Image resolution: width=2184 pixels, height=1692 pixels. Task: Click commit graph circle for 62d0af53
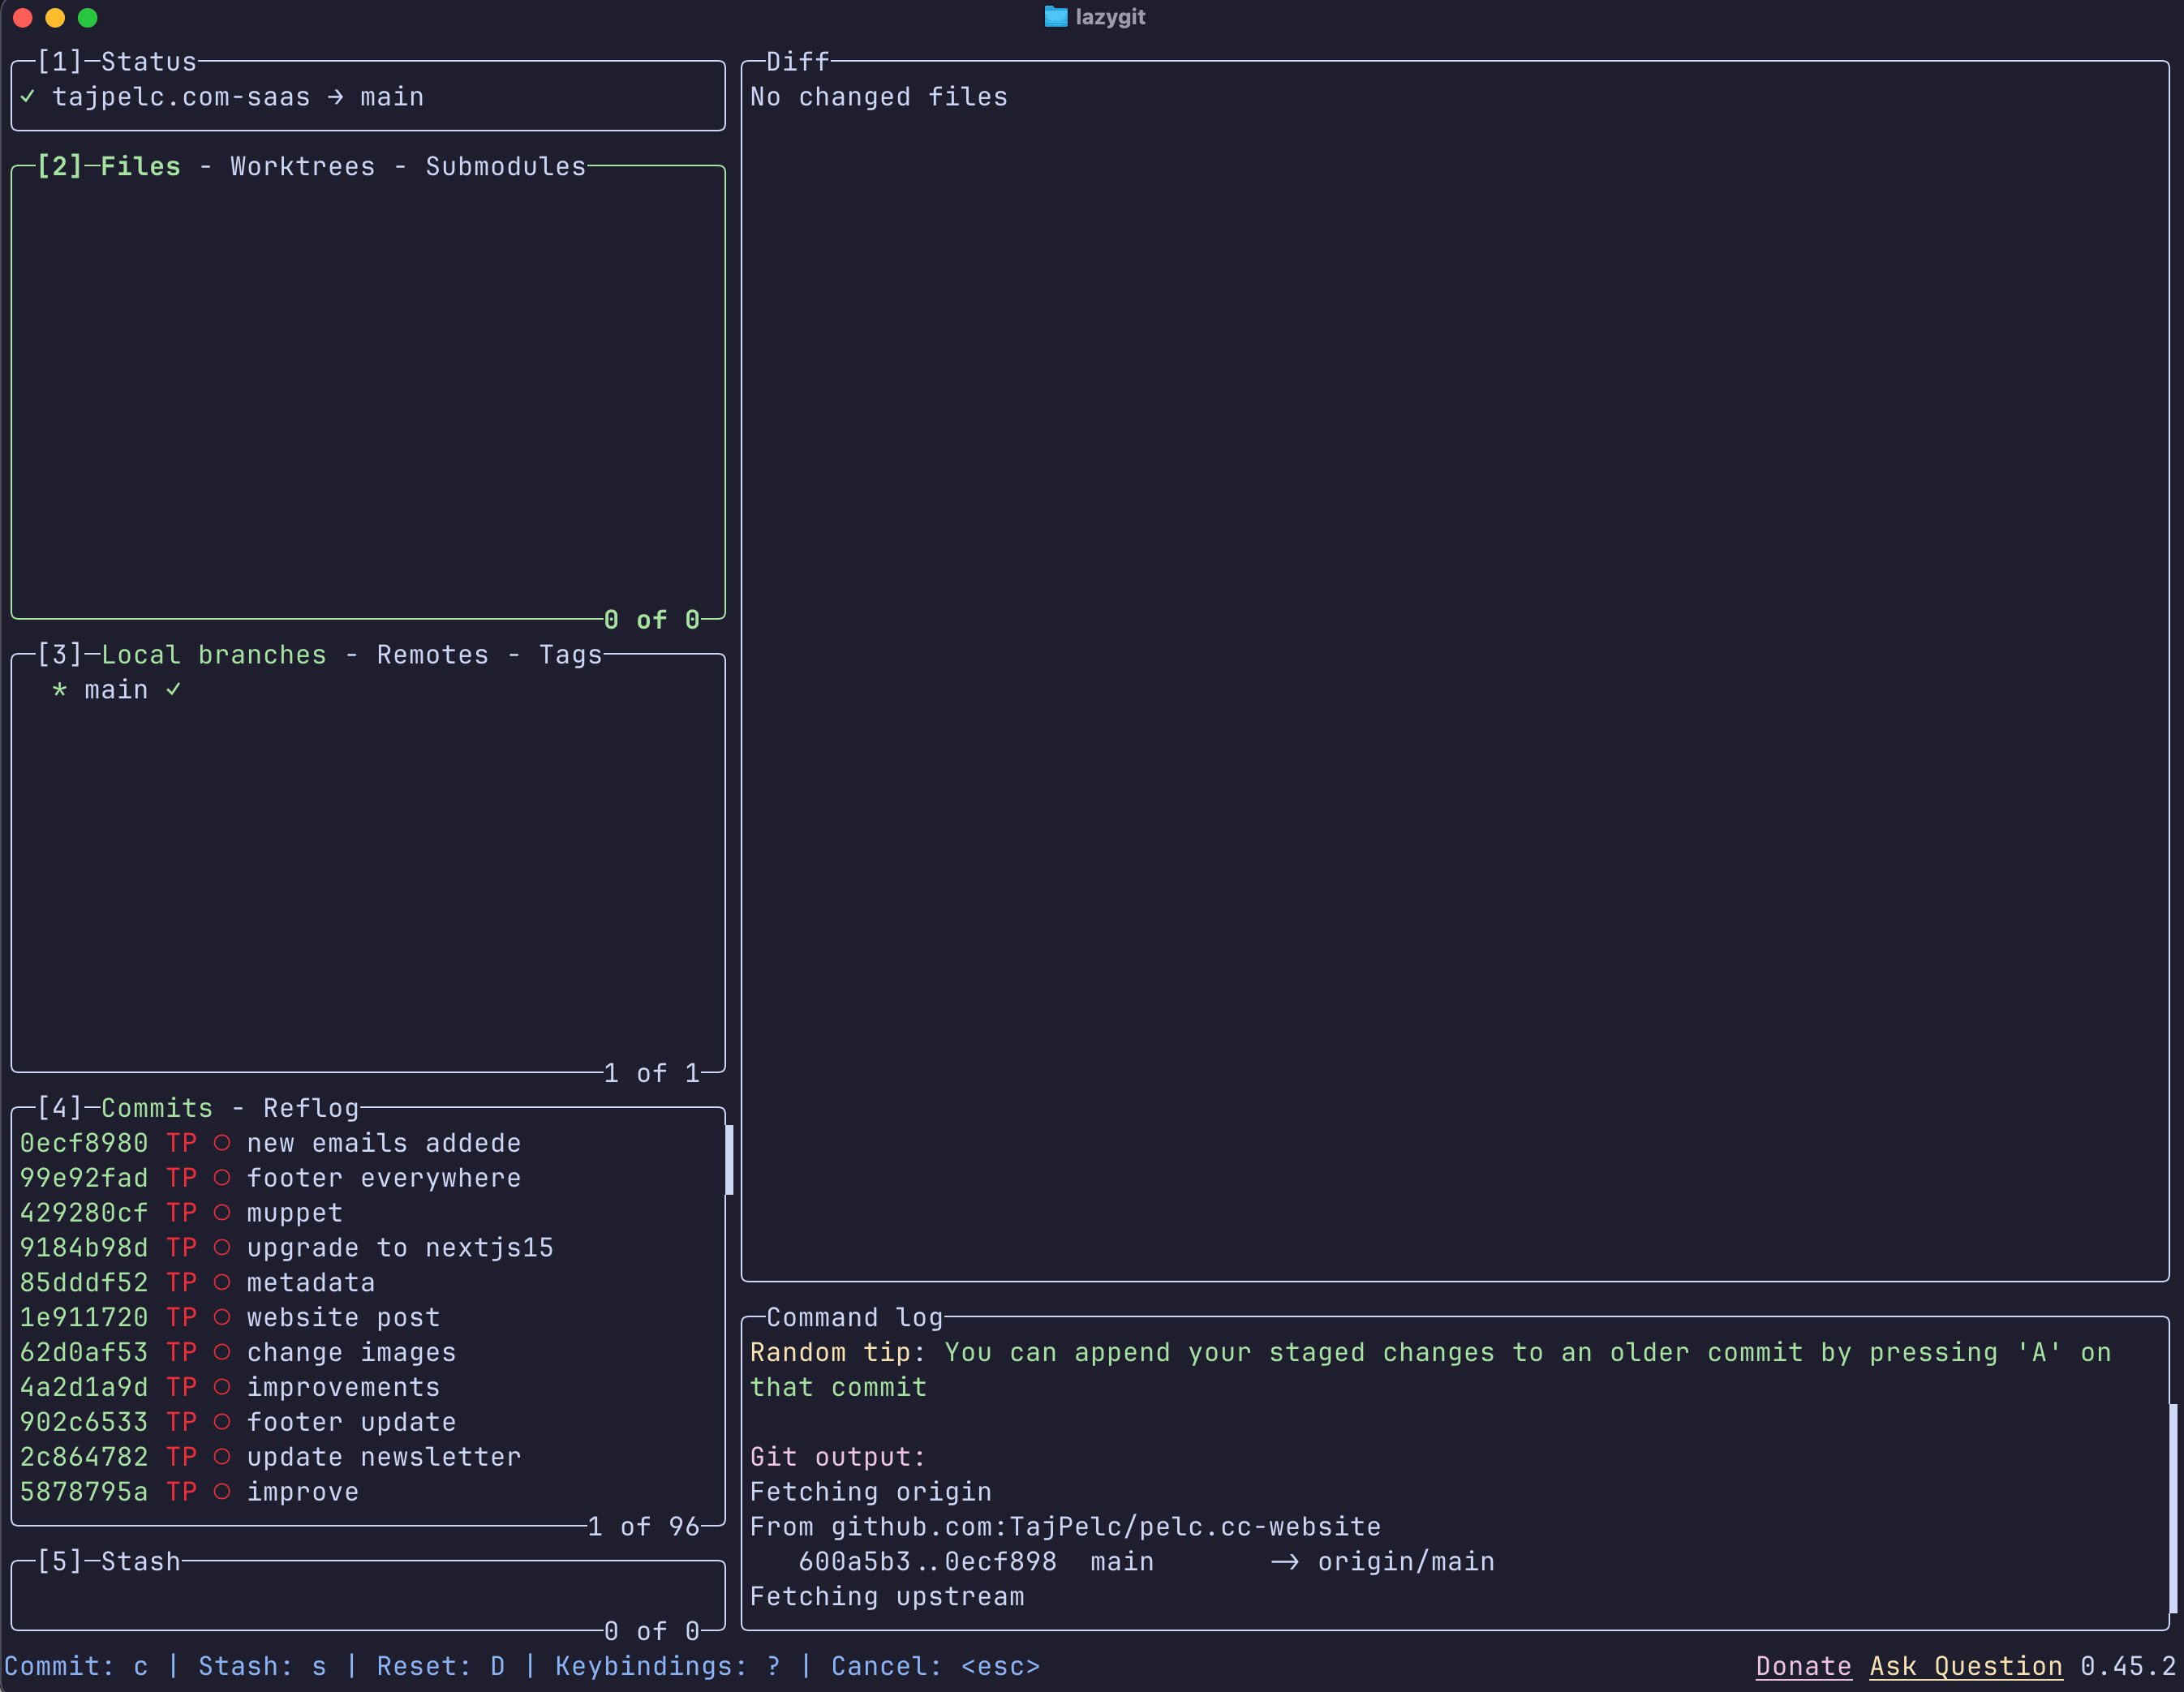(222, 1352)
